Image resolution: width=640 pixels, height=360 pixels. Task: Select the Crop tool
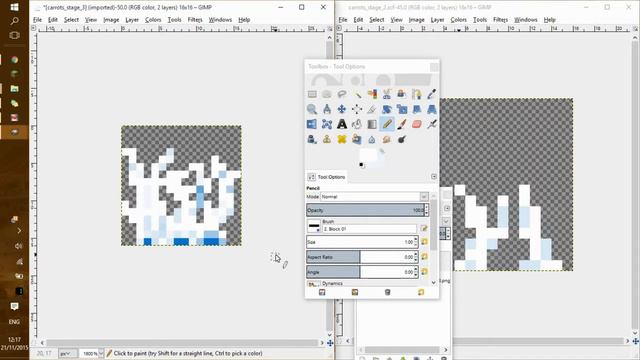[x=372, y=109]
